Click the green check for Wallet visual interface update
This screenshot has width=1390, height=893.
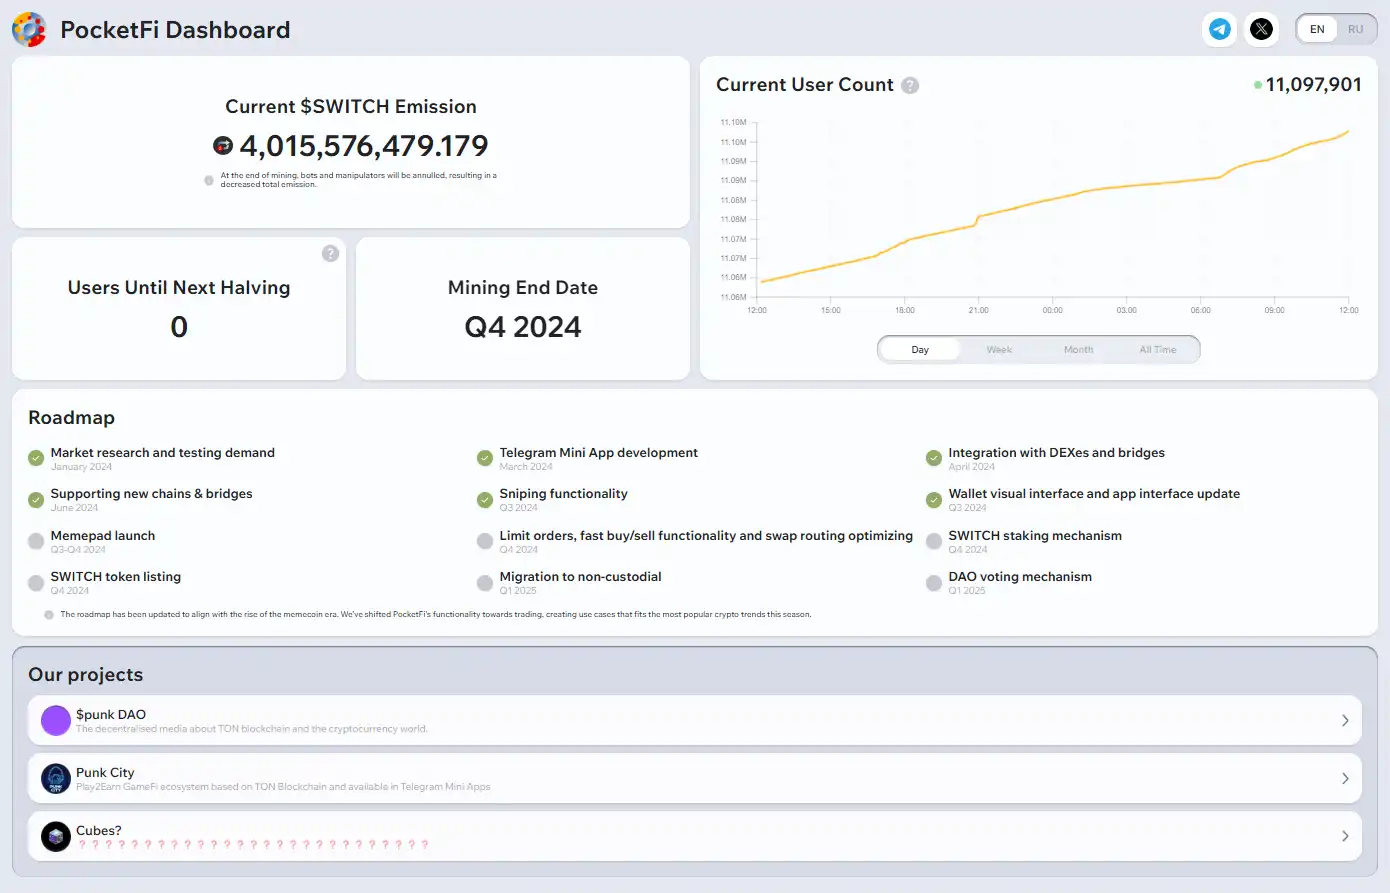934,499
